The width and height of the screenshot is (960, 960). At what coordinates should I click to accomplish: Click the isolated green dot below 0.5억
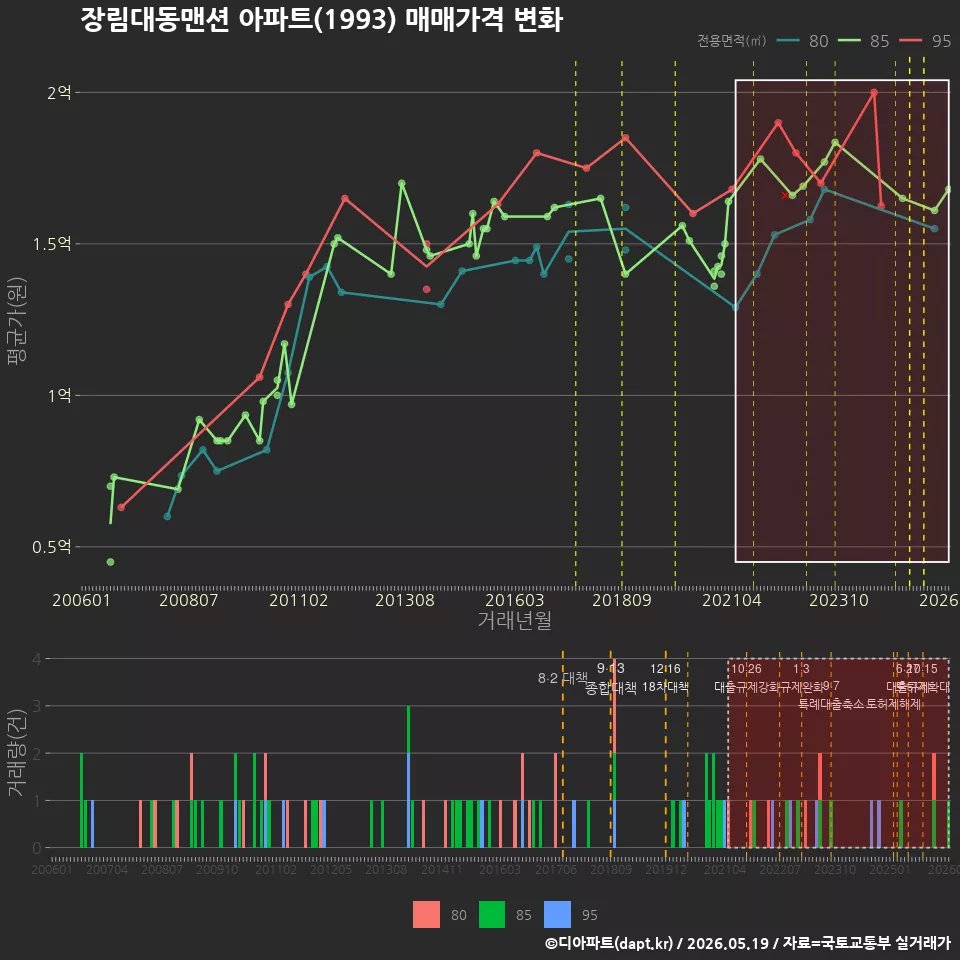(110, 562)
